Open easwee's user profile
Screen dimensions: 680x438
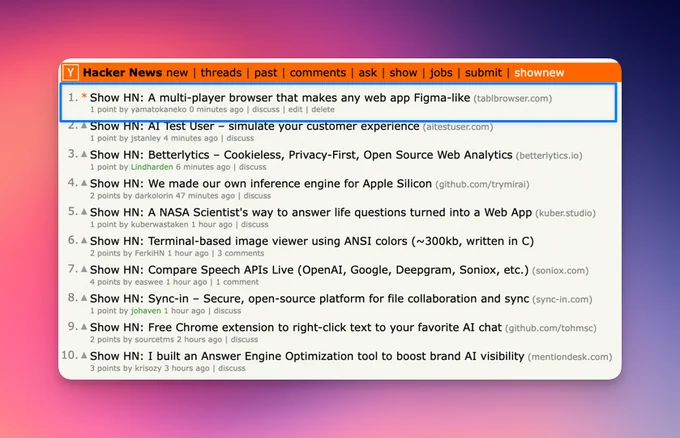pos(149,282)
